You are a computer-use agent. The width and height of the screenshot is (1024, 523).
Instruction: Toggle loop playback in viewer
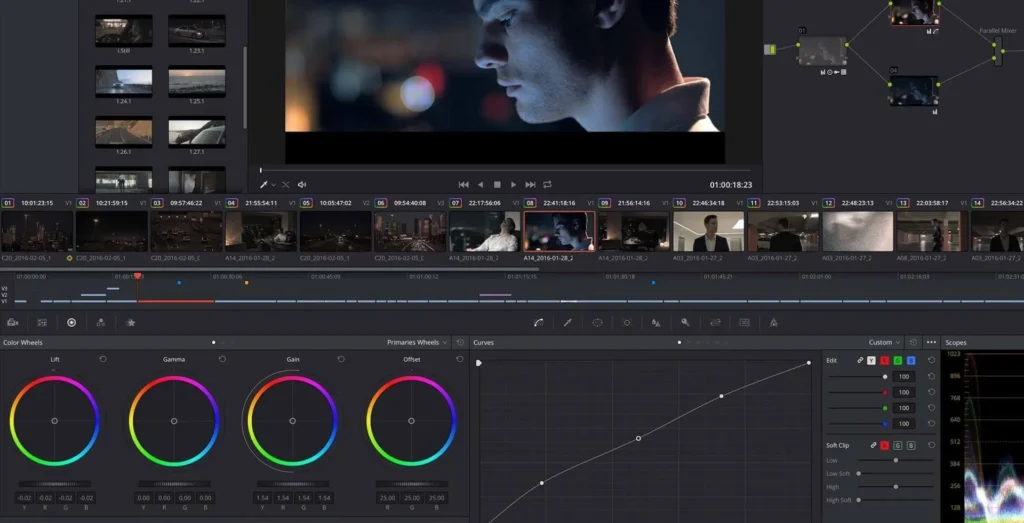pos(547,185)
